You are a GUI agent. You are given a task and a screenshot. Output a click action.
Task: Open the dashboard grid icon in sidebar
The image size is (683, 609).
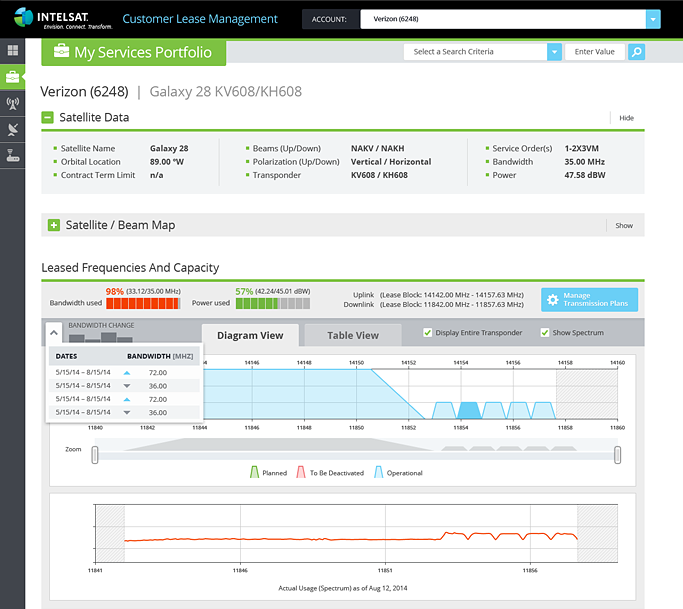coord(13,51)
